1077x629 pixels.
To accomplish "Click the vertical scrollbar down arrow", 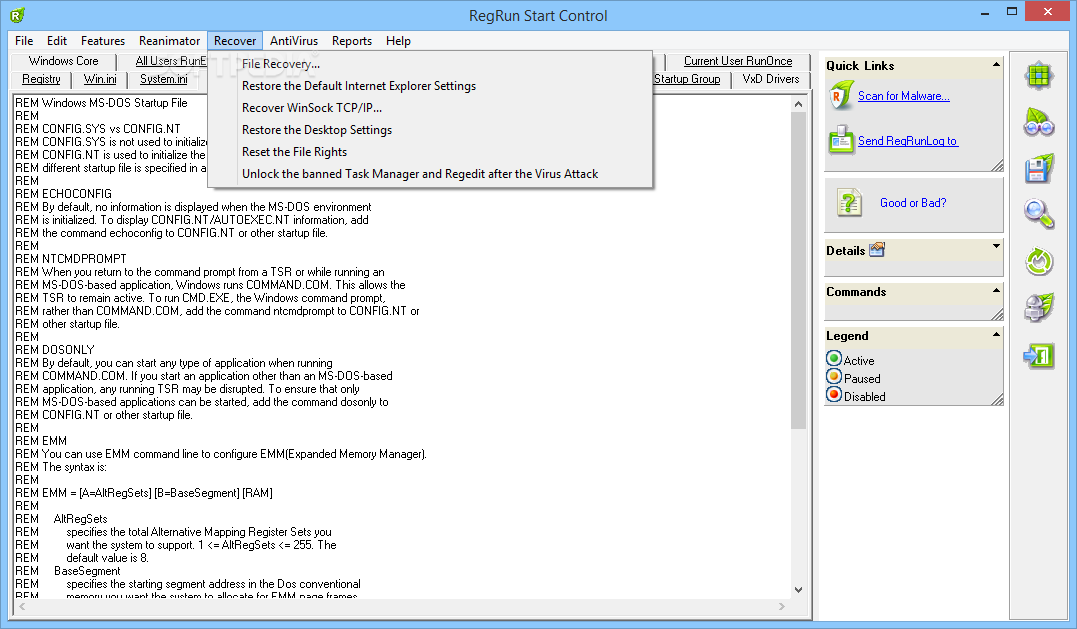I will [x=798, y=589].
